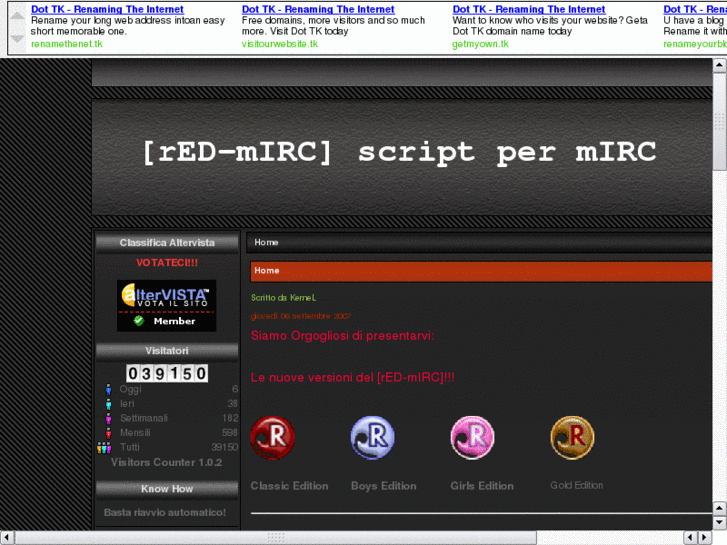Image resolution: width=727 pixels, height=545 pixels.
Task: Click the blue Oggi visitor figure icon
Action: click(x=108, y=389)
